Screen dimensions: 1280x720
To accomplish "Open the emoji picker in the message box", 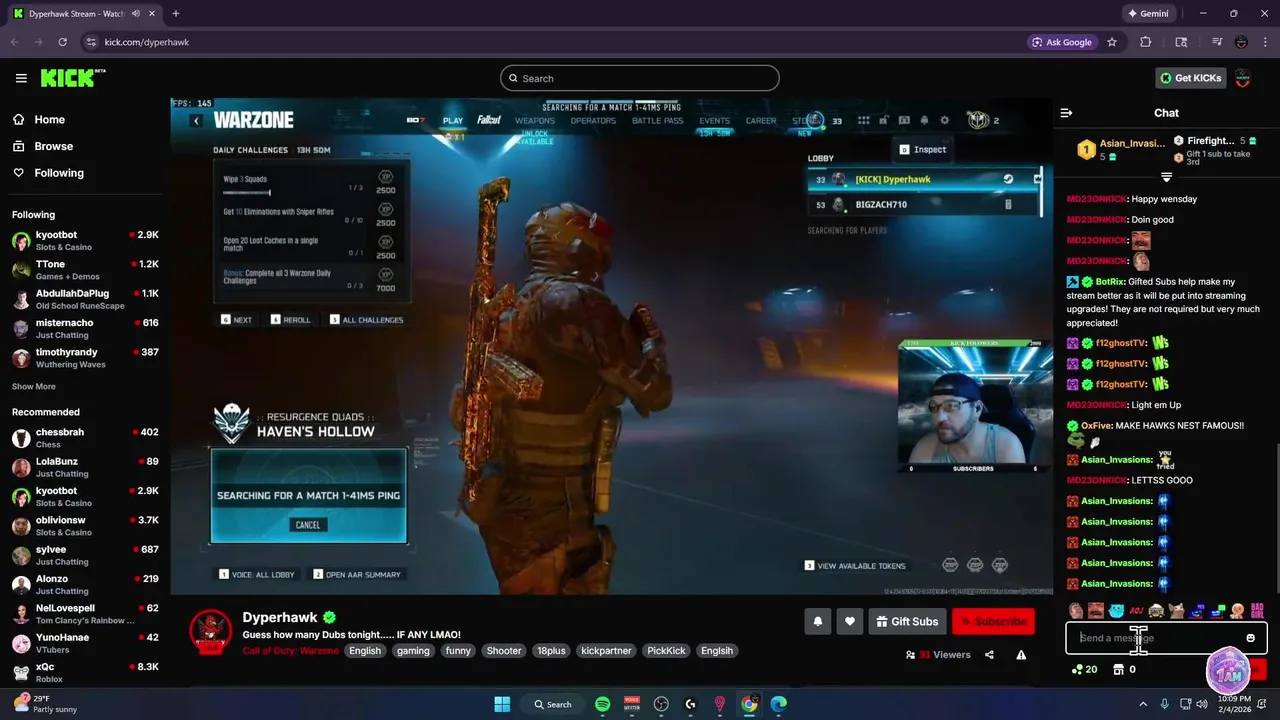I will (x=1250, y=638).
